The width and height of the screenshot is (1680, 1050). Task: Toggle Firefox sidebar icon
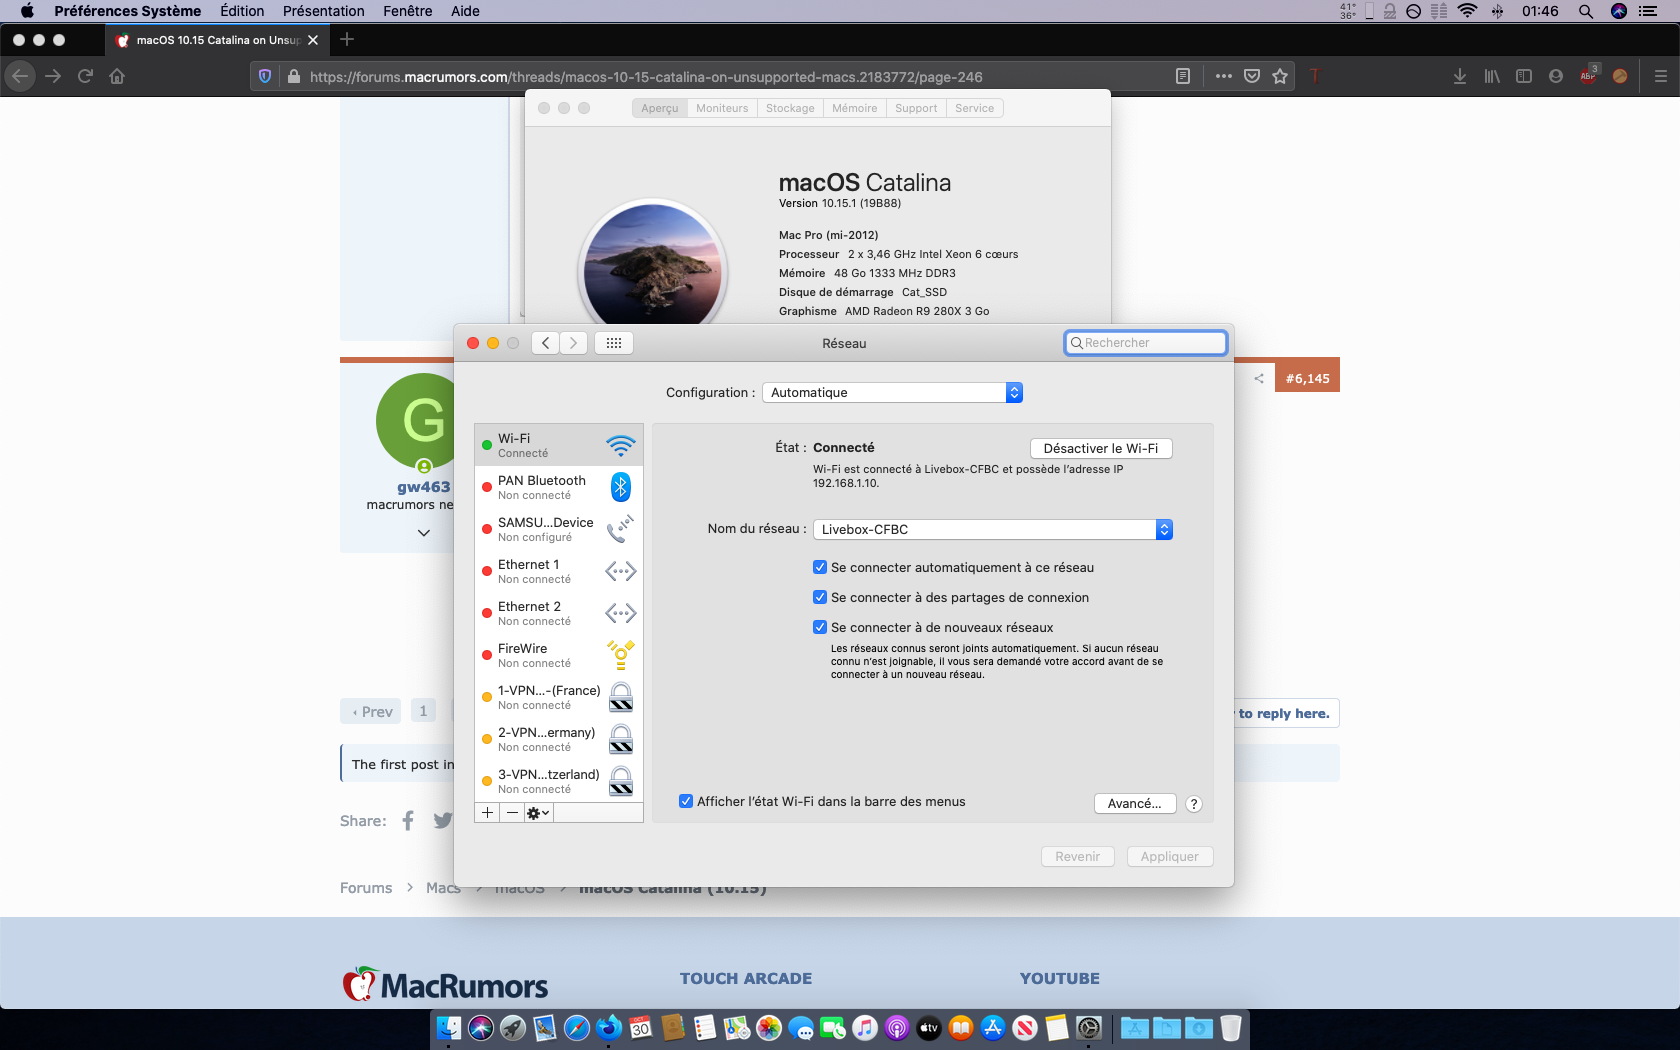[x=1524, y=76]
